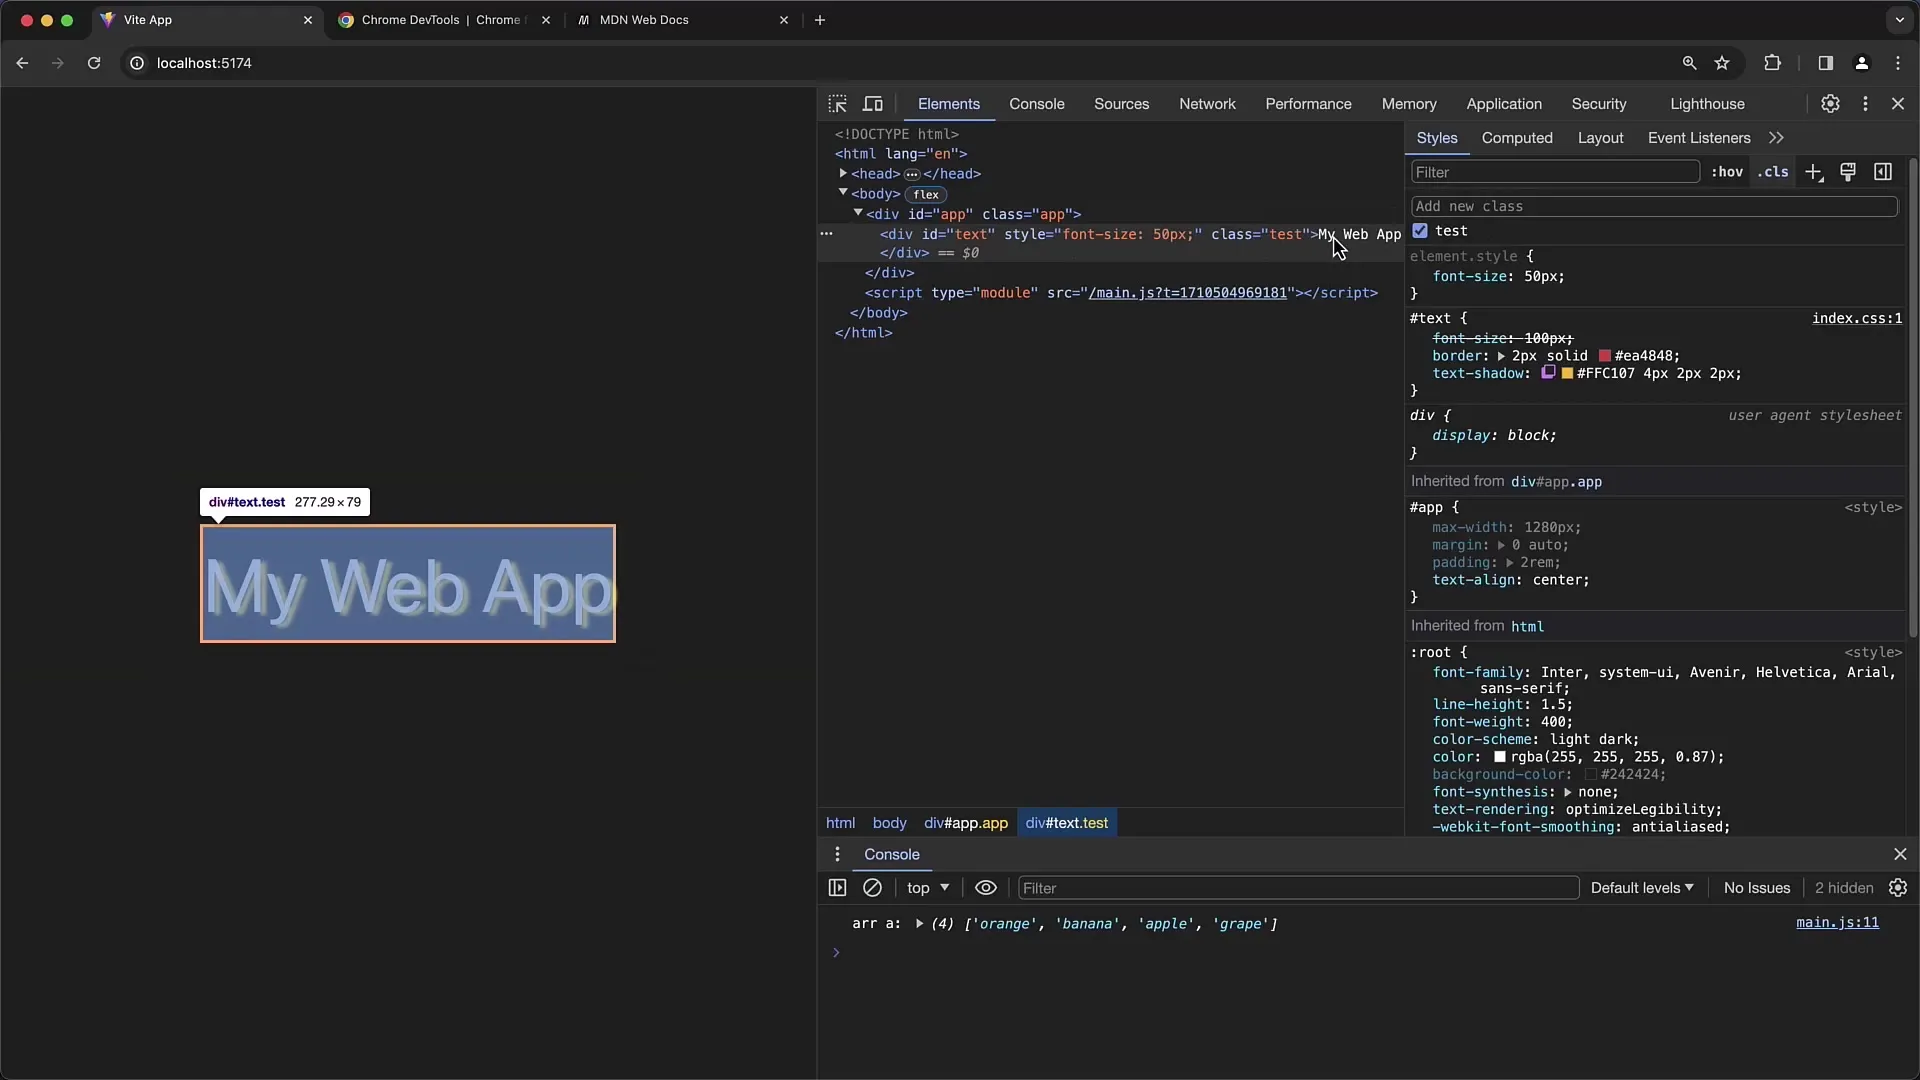This screenshot has height=1080, width=1920.
Task: Select the Event Listeners tab
Action: pos(1700,137)
